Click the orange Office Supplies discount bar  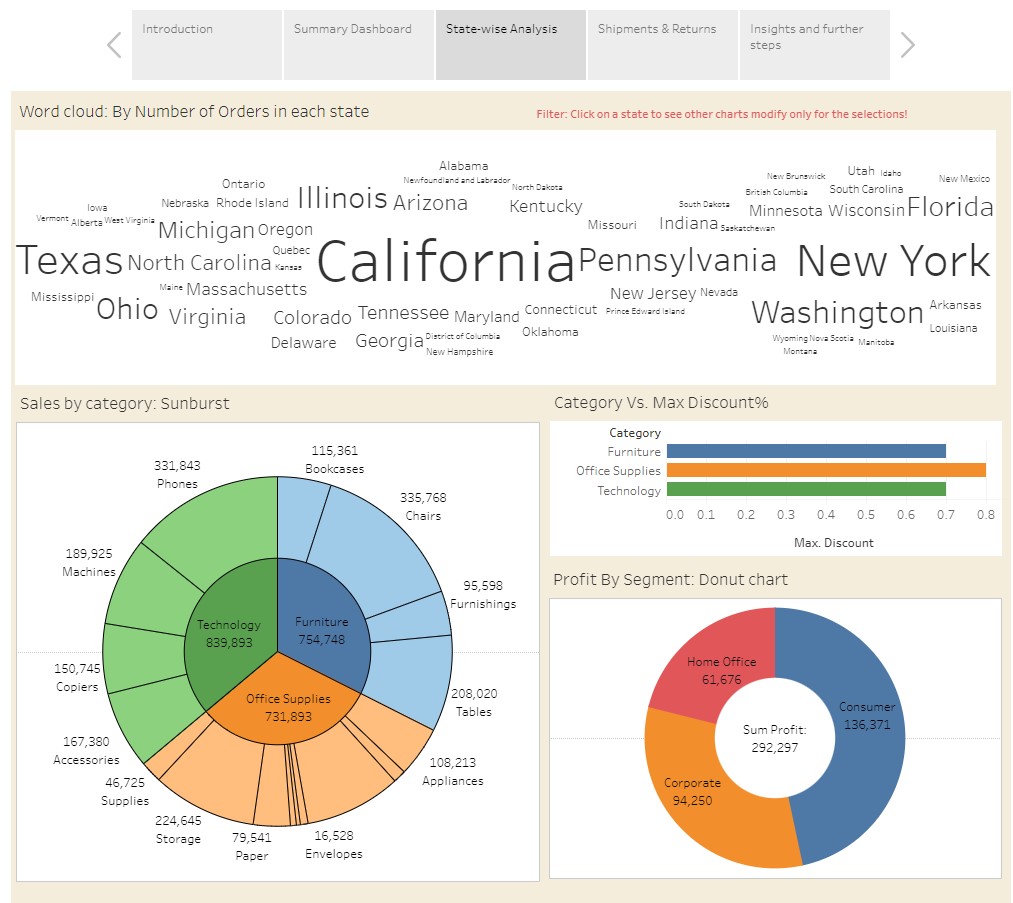tap(825, 471)
